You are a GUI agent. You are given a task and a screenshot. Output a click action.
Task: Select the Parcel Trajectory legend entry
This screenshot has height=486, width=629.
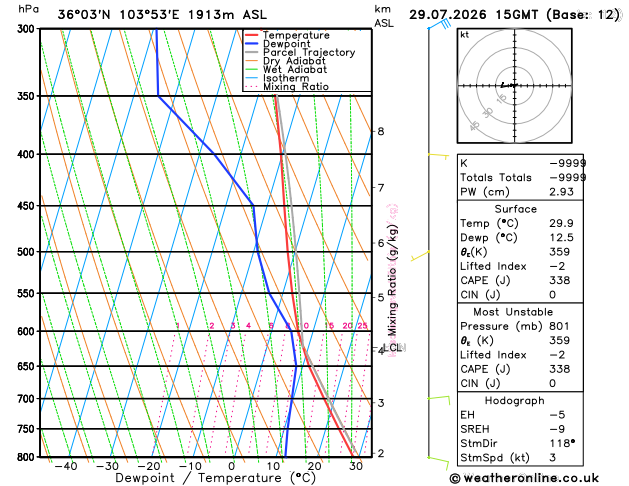[300, 53]
